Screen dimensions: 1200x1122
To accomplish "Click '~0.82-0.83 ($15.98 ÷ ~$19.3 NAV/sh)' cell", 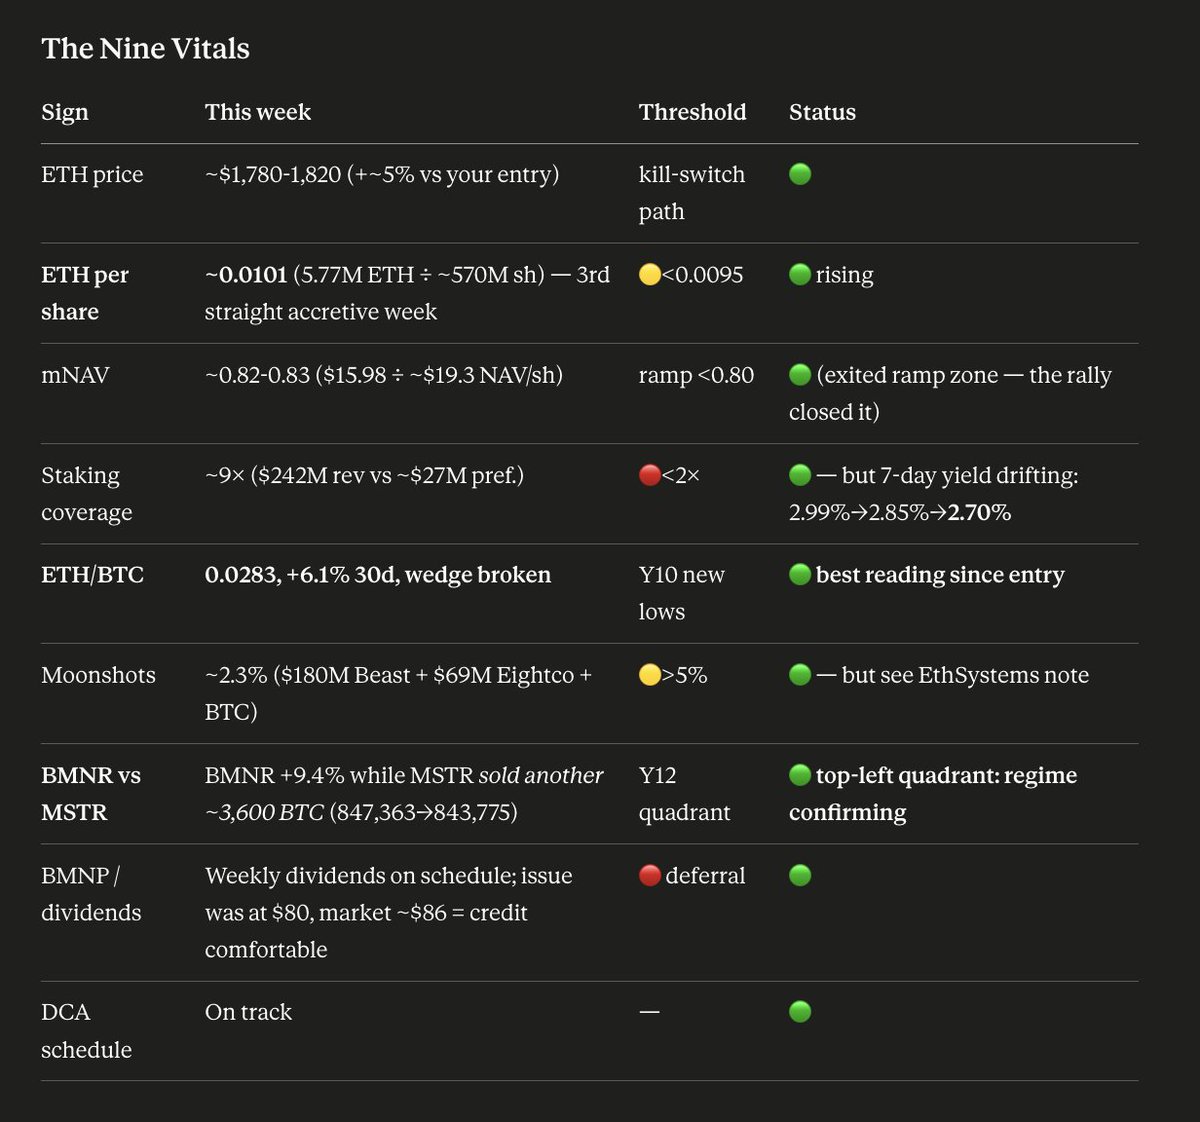I will [x=384, y=375].
